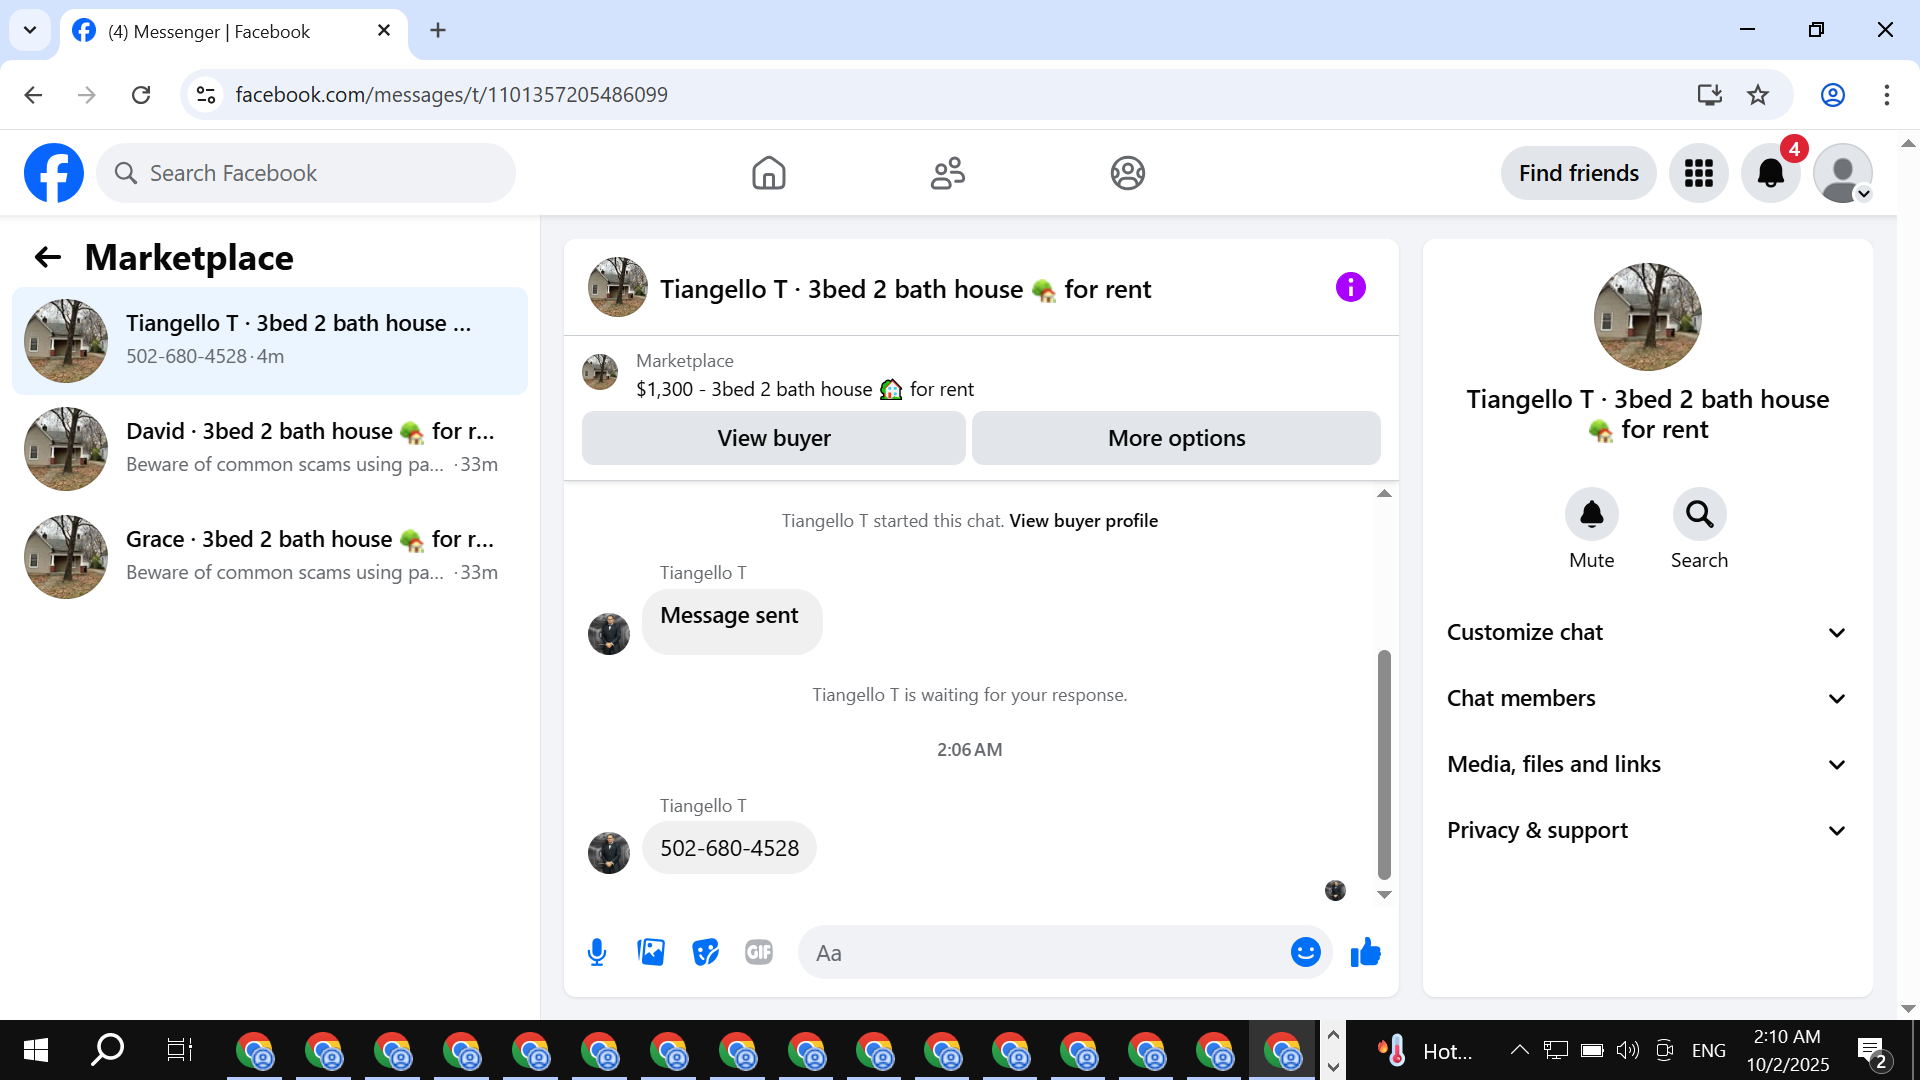This screenshot has width=1920, height=1080.
Task: Expand Privacy & support section
Action: [1646, 830]
